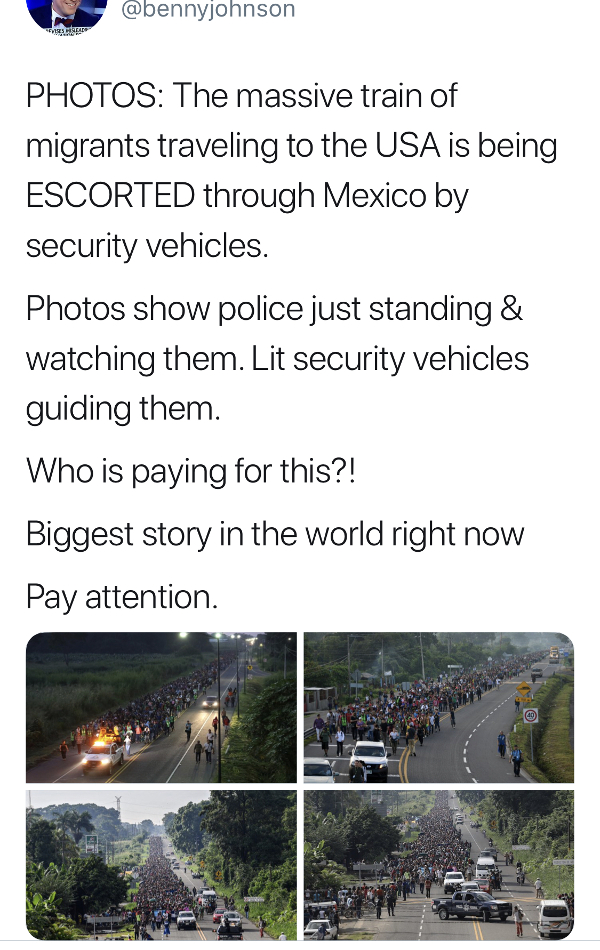Viewport: 600px width, 950px height.
Task: Click the "security vehicles." text line
Action: 147,247
